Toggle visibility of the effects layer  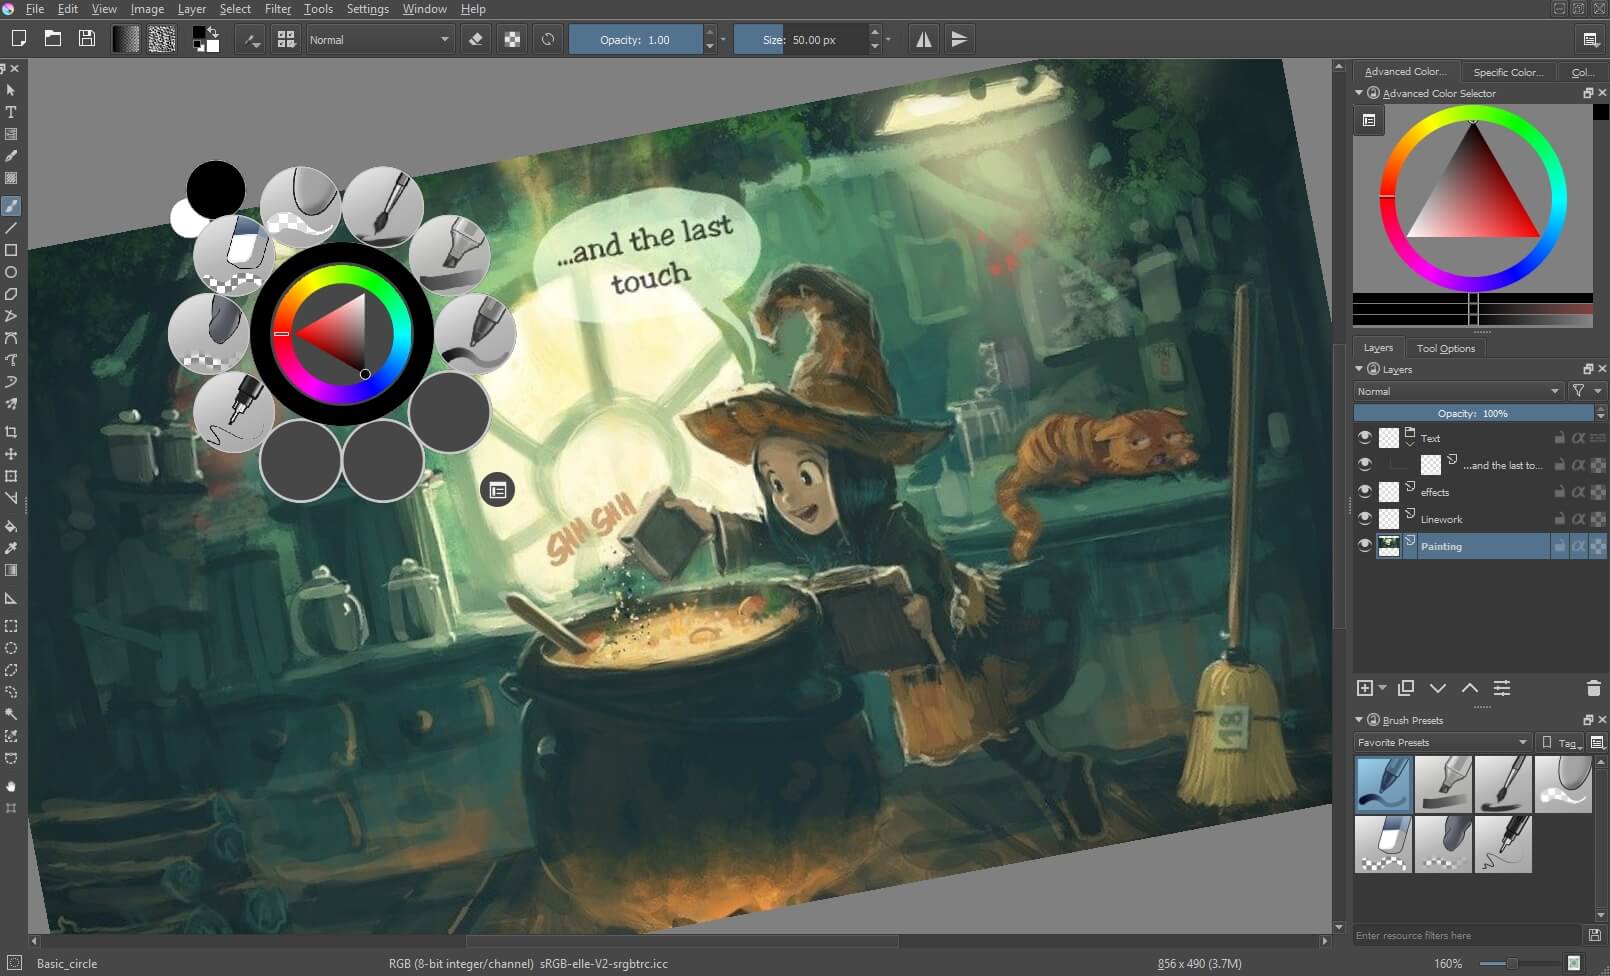pyautogui.click(x=1365, y=491)
